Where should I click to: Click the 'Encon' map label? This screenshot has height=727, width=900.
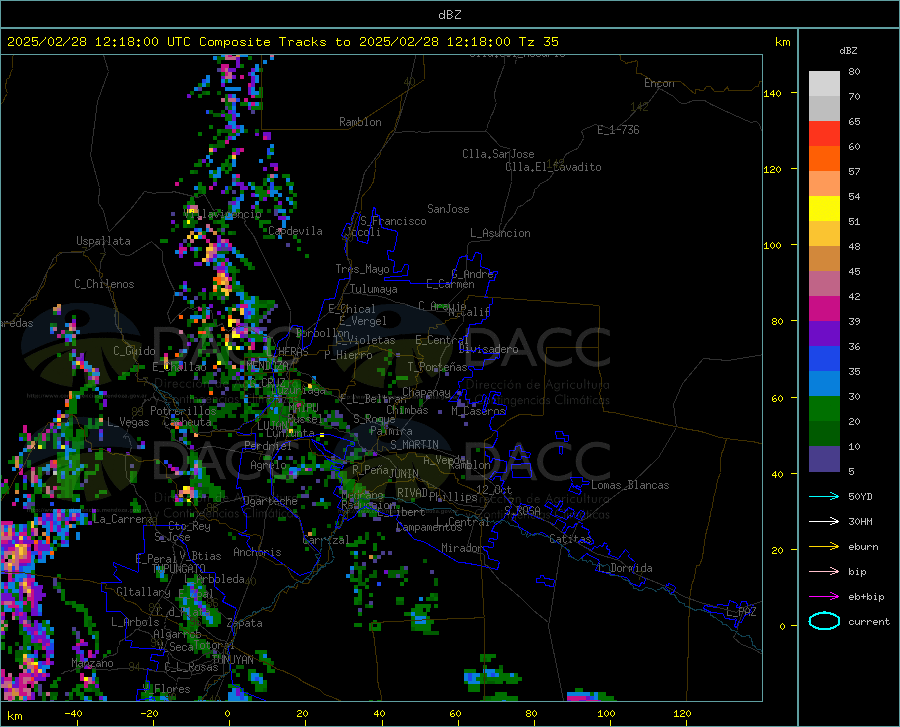pyautogui.click(x=659, y=83)
